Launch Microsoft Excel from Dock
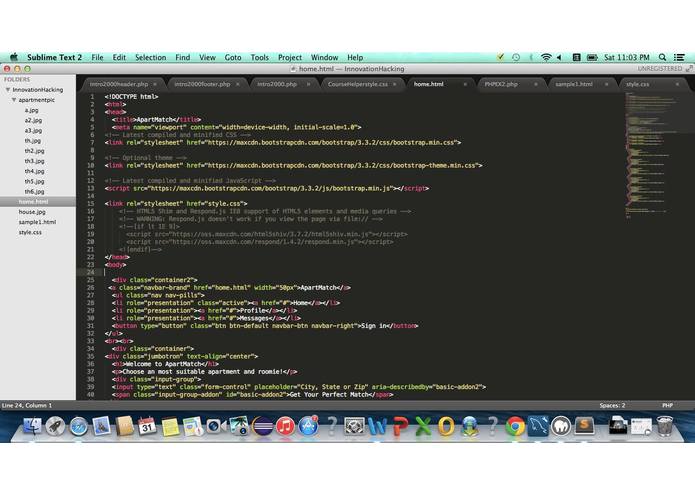 coord(423,426)
